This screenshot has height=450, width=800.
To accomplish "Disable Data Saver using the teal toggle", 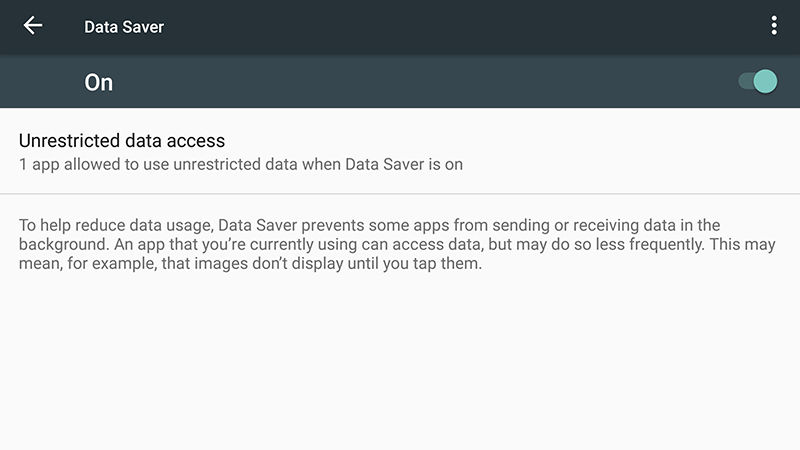I will pos(758,81).
